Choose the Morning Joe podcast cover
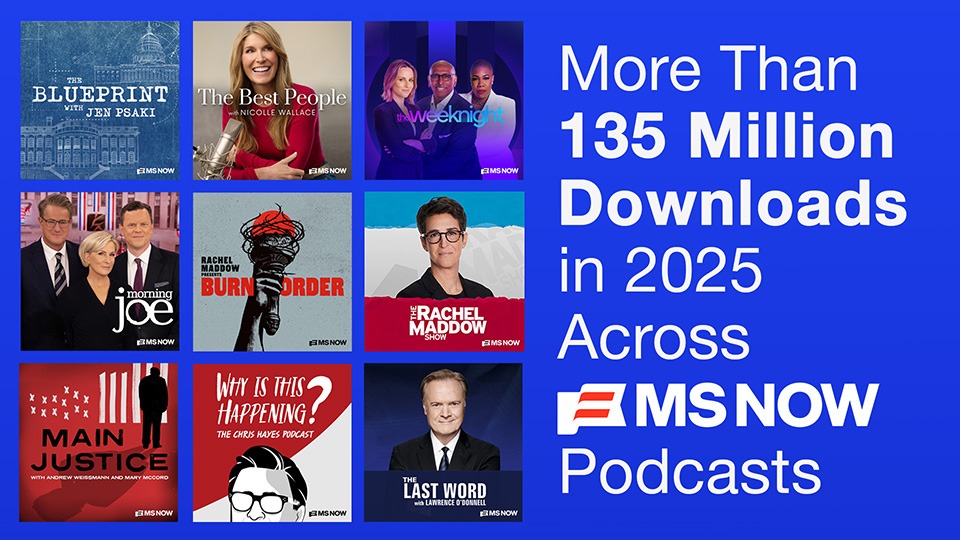The image size is (960, 540). pos(100,271)
